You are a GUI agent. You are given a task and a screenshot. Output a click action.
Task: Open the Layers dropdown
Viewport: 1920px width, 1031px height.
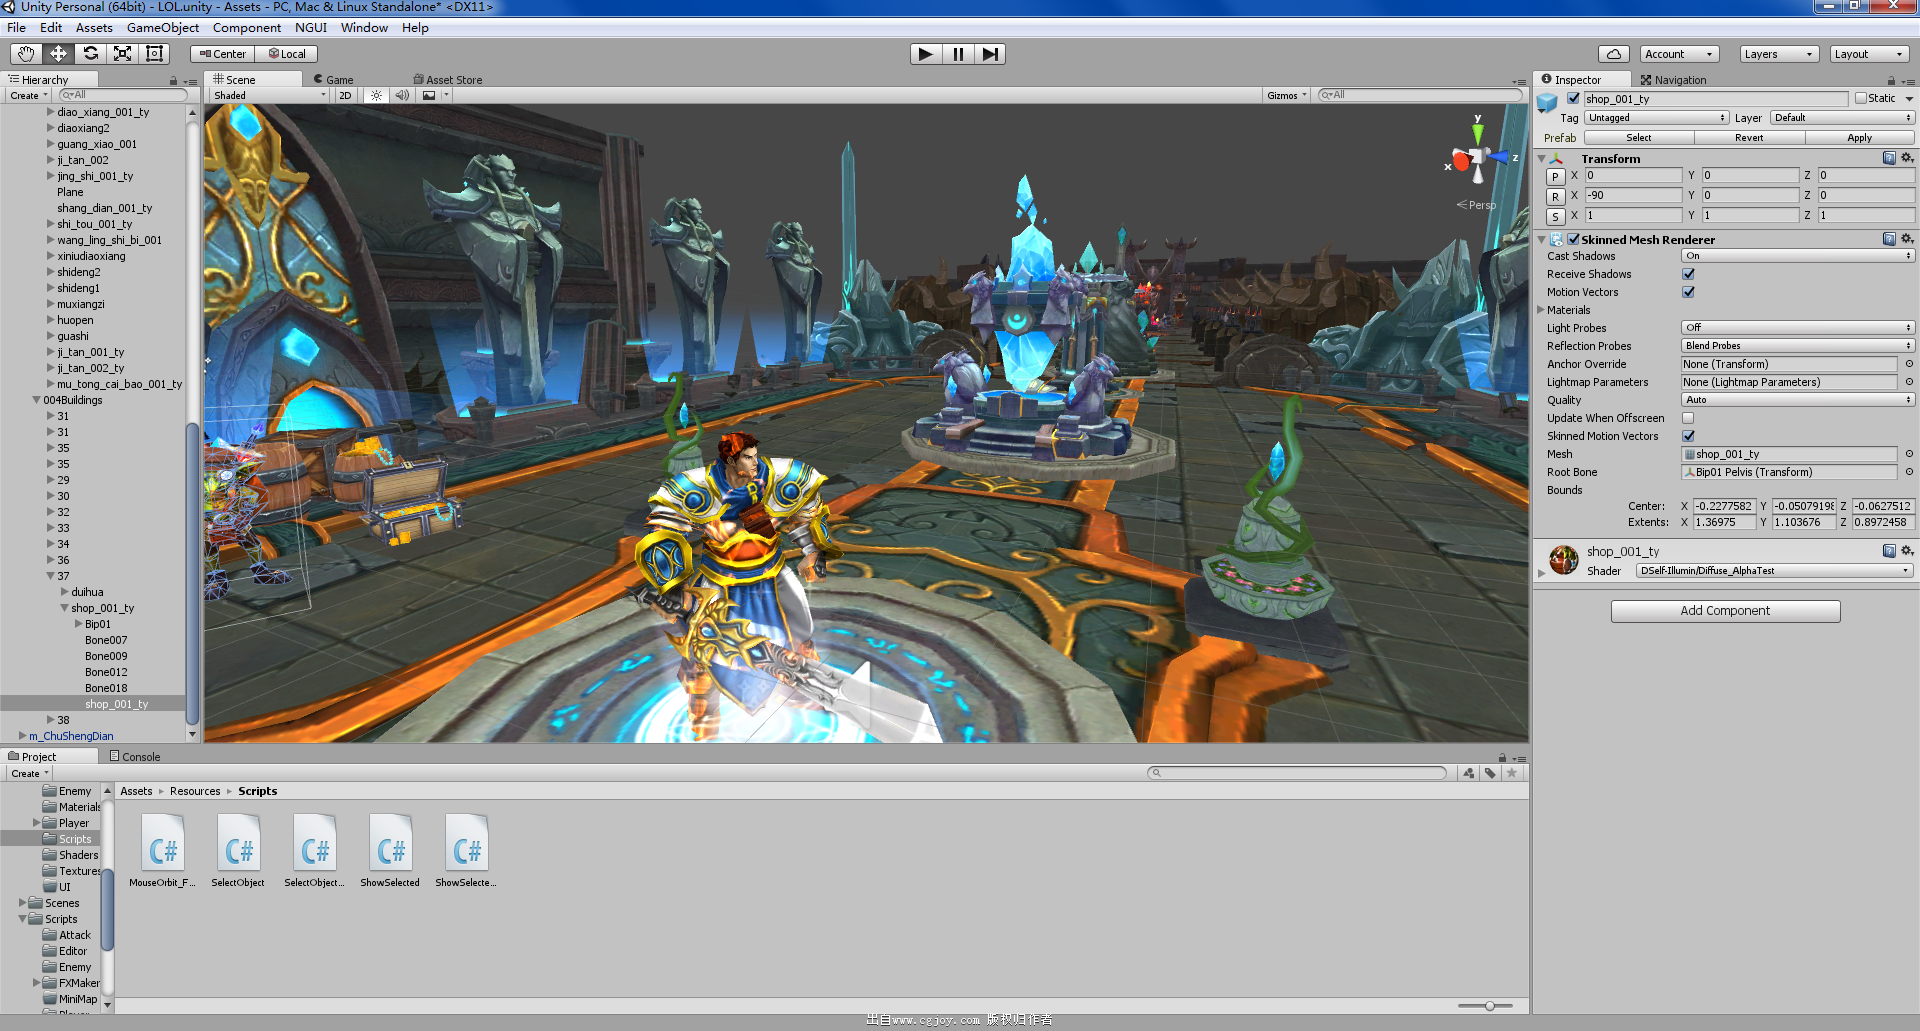point(1779,54)
